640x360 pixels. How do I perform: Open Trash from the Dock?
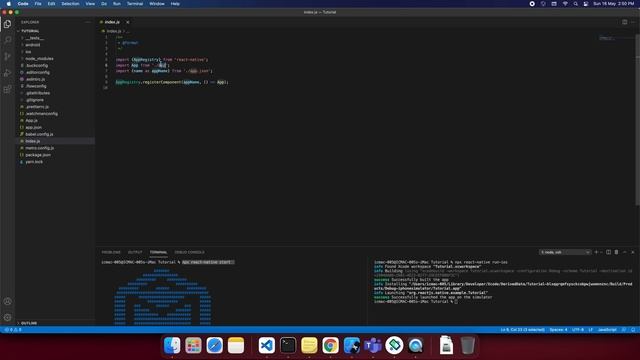coord(467,346)
